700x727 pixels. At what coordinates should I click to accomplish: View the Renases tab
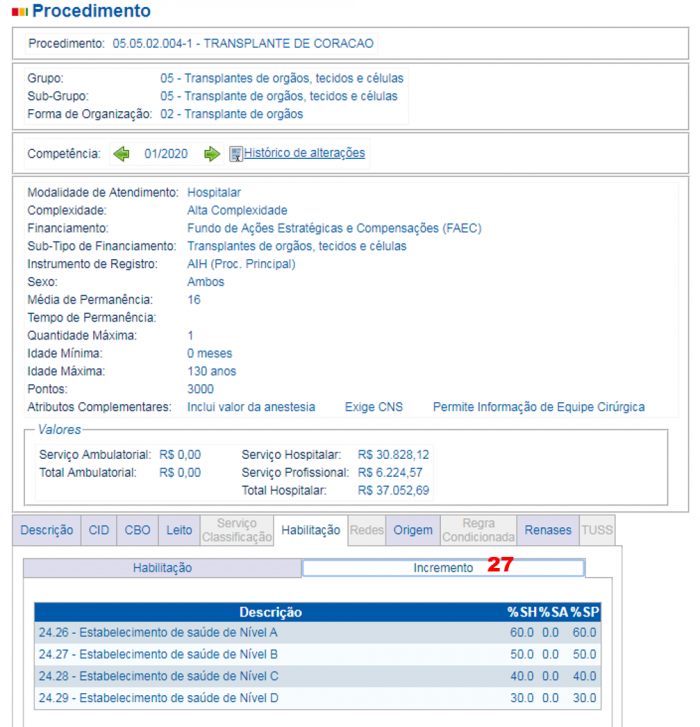548,530
